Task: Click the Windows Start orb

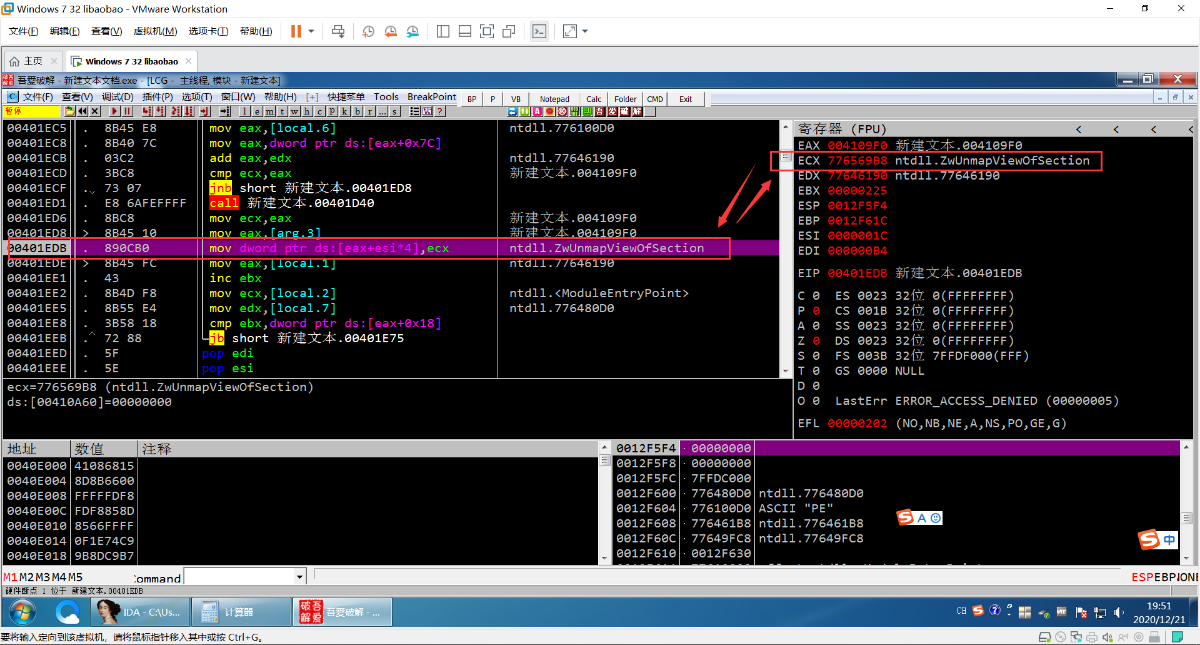Action: pos(22,612)
